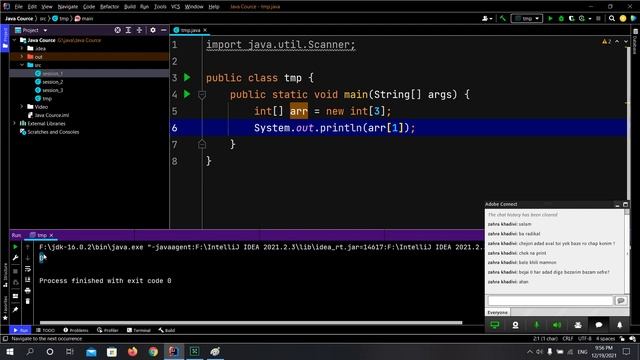
Task: Click 4 spaces indent setting in status bar
Action: (x=605, y=339)
